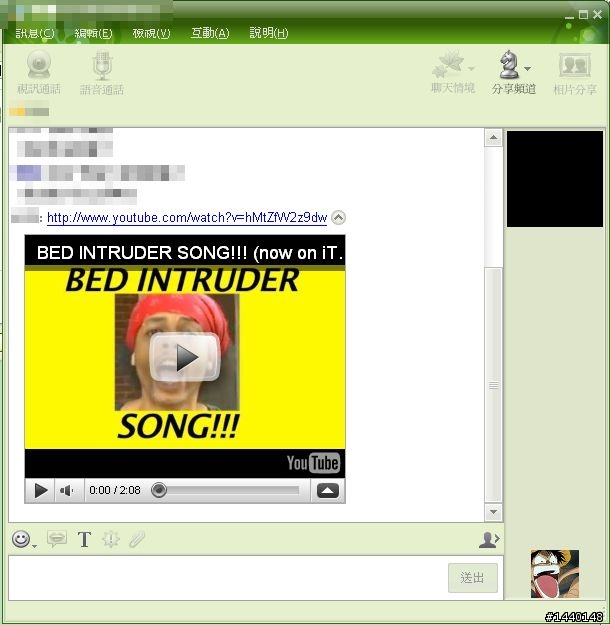Image resolution: width=610 pixels, height=625 pixels.
Task: Maximize the chat window
Action: [x=583, y=15]
